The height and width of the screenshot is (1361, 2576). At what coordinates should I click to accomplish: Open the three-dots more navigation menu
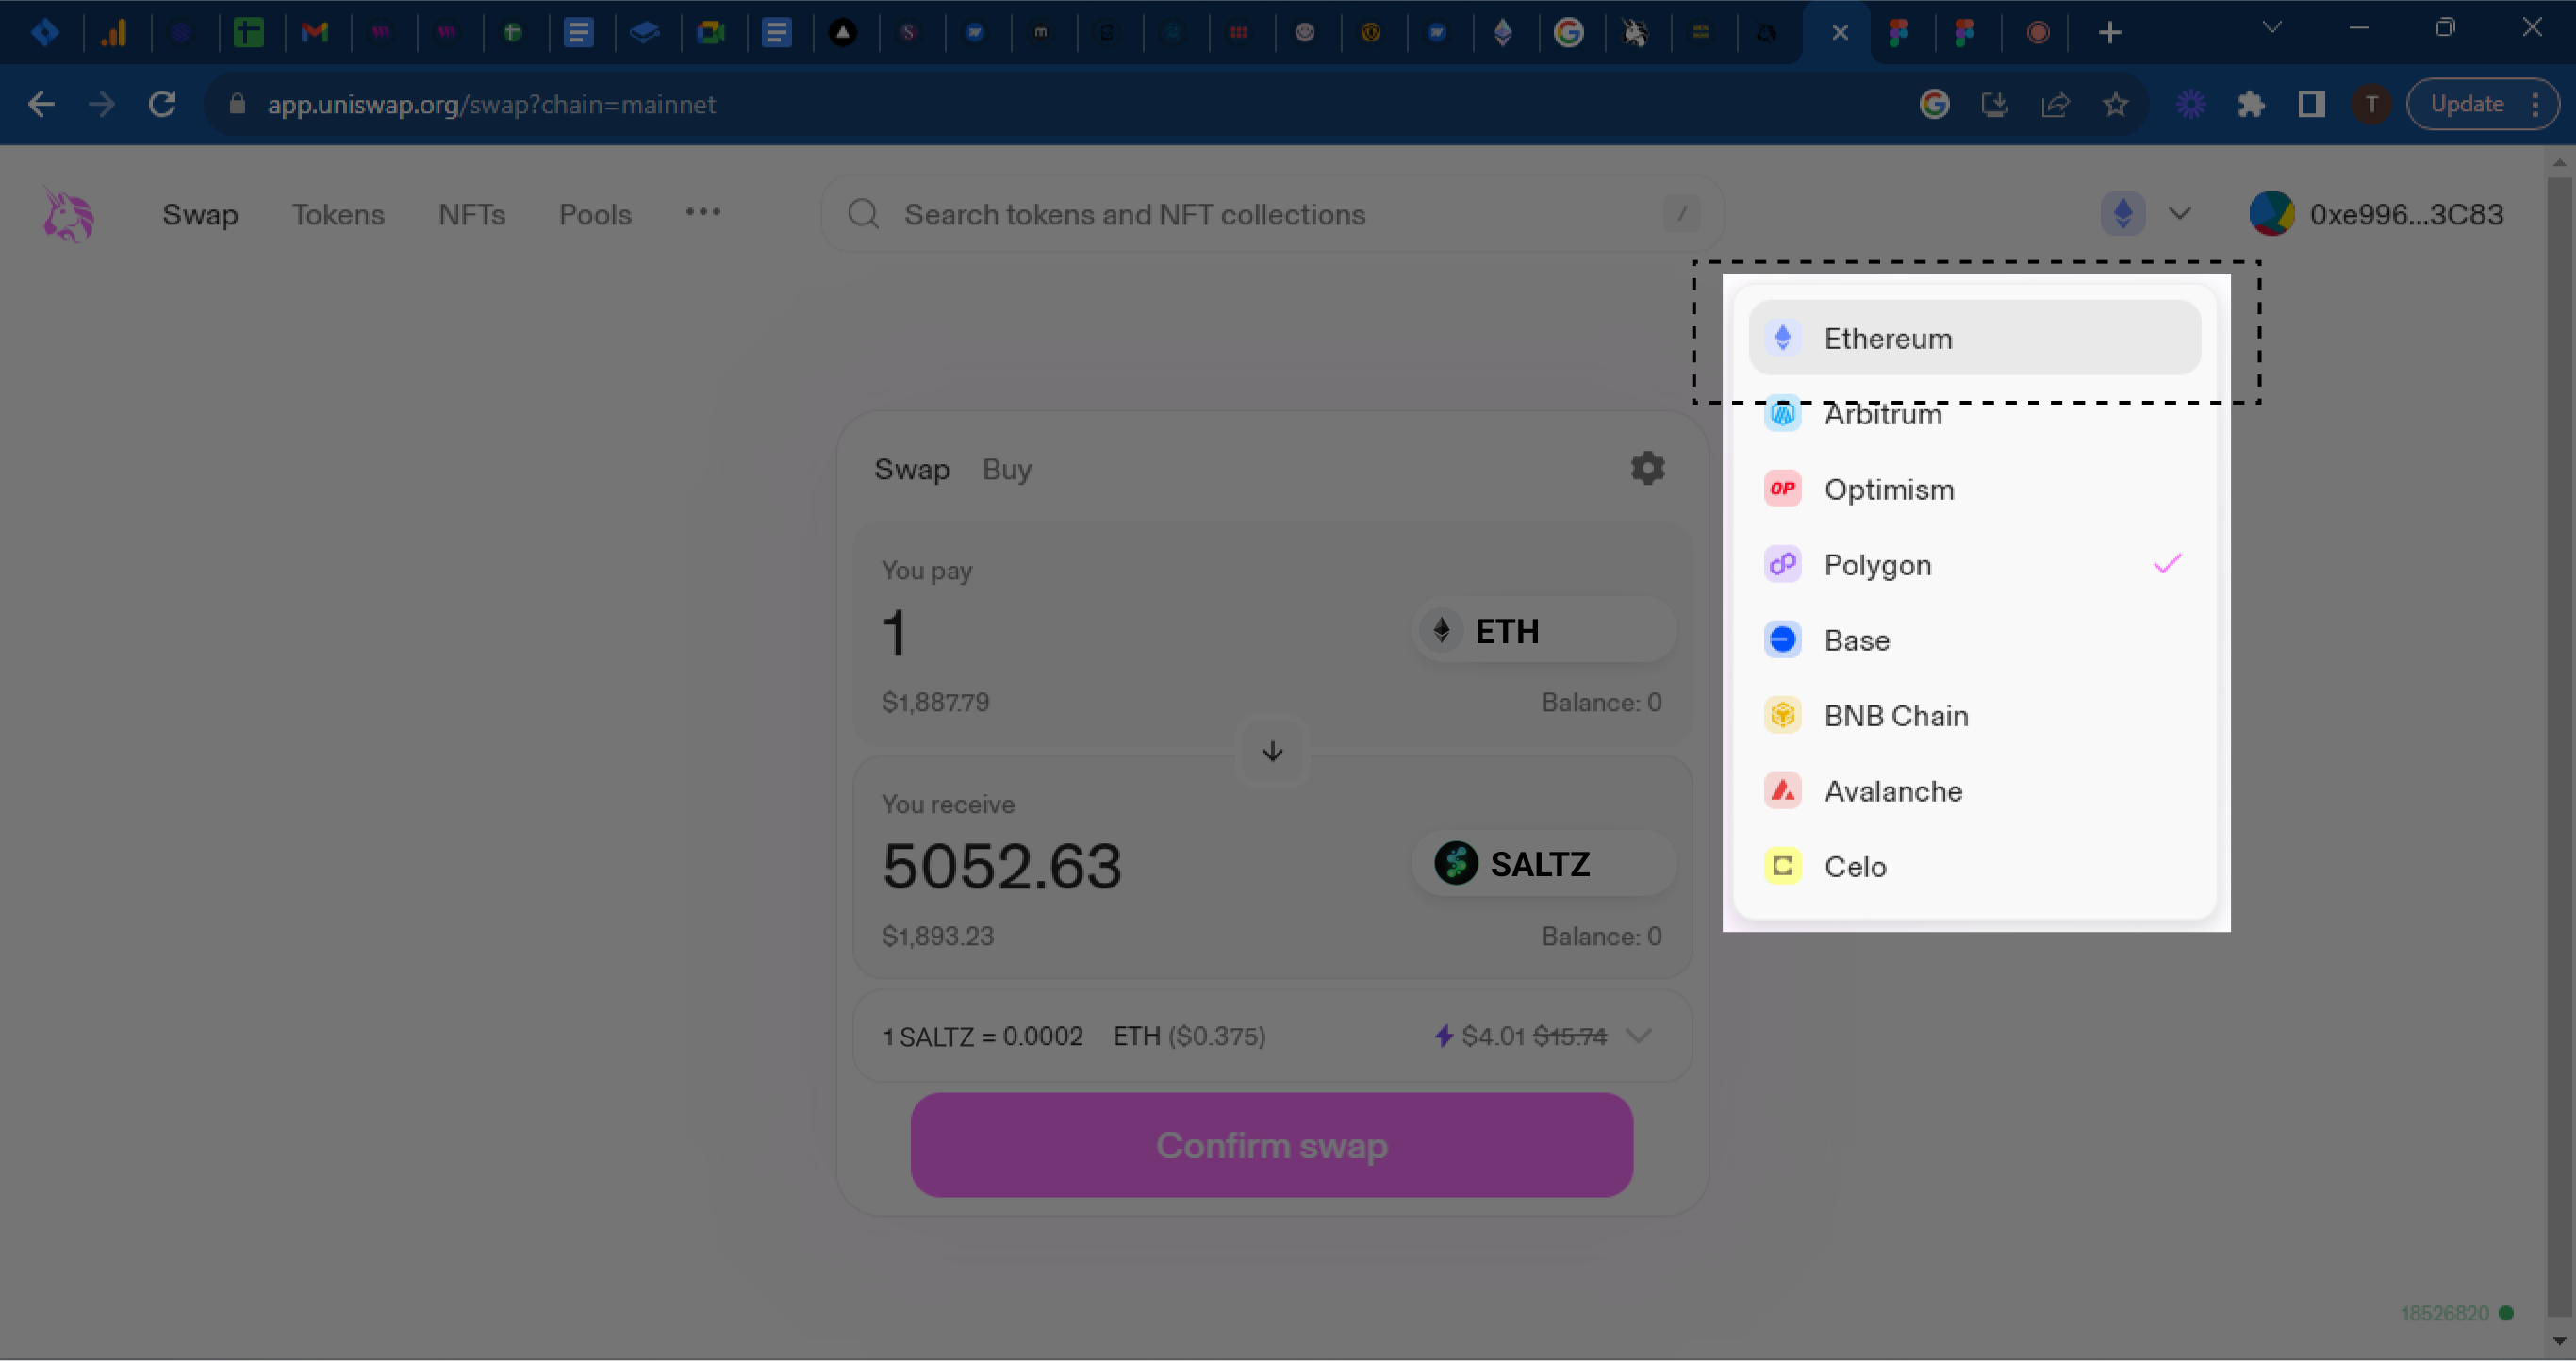click(703, 212)
